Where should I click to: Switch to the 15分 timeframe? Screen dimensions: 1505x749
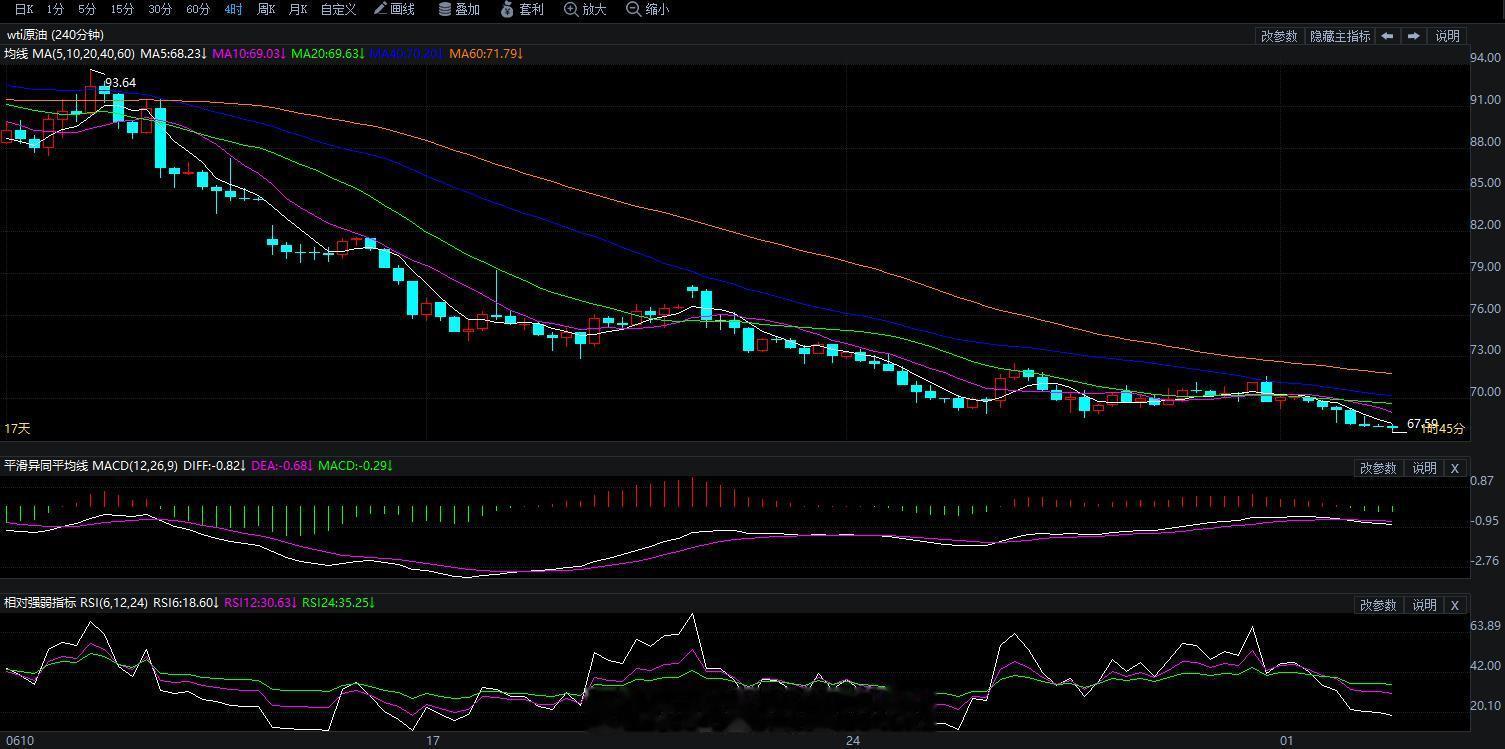[122, 9]
